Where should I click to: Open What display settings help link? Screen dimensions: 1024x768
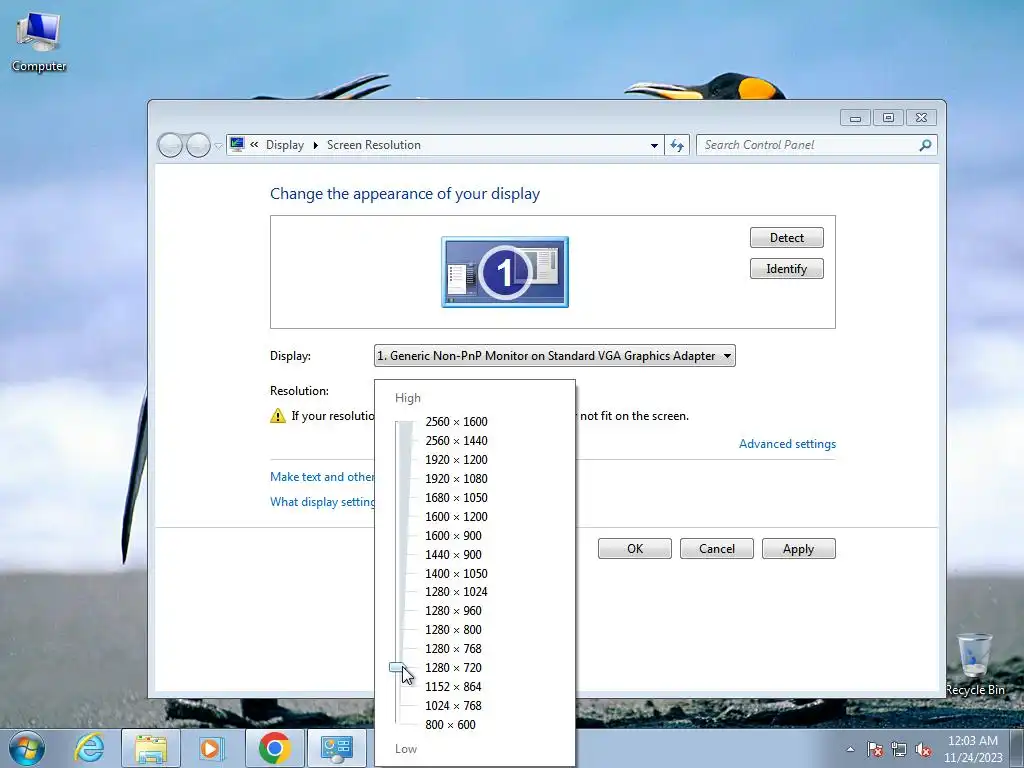click(322, 502)
